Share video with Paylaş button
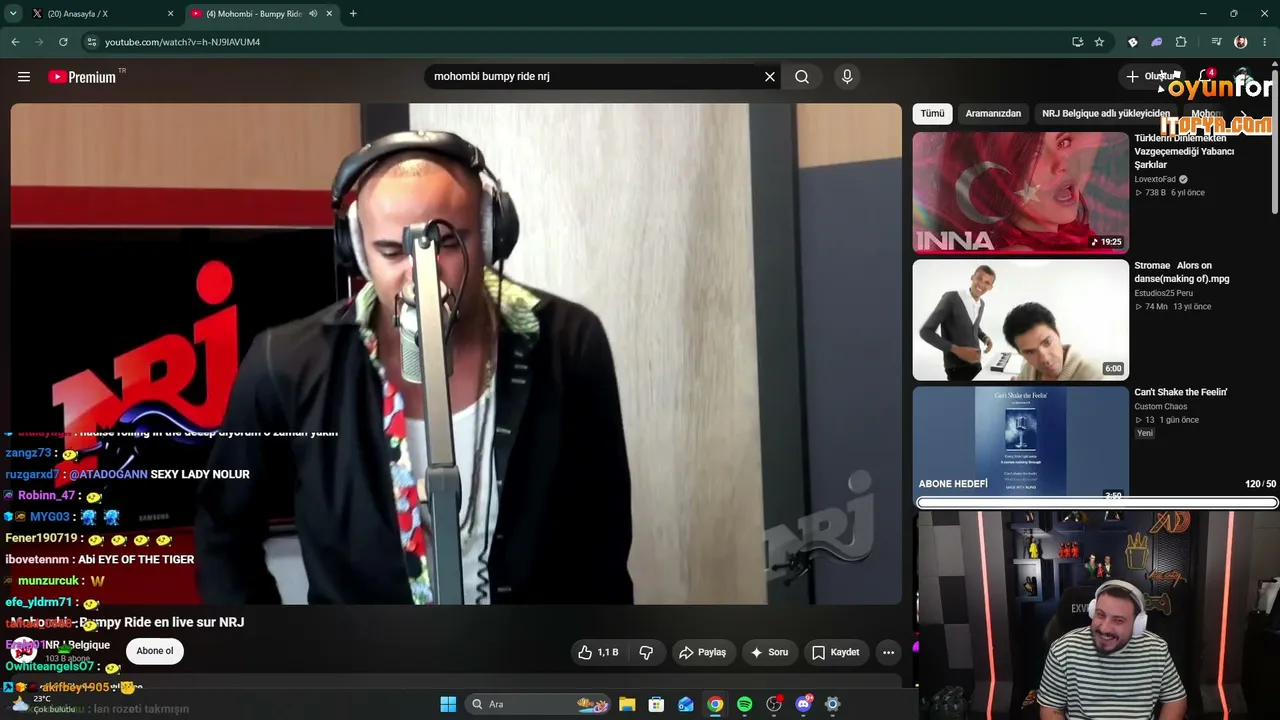 (703, 652)
